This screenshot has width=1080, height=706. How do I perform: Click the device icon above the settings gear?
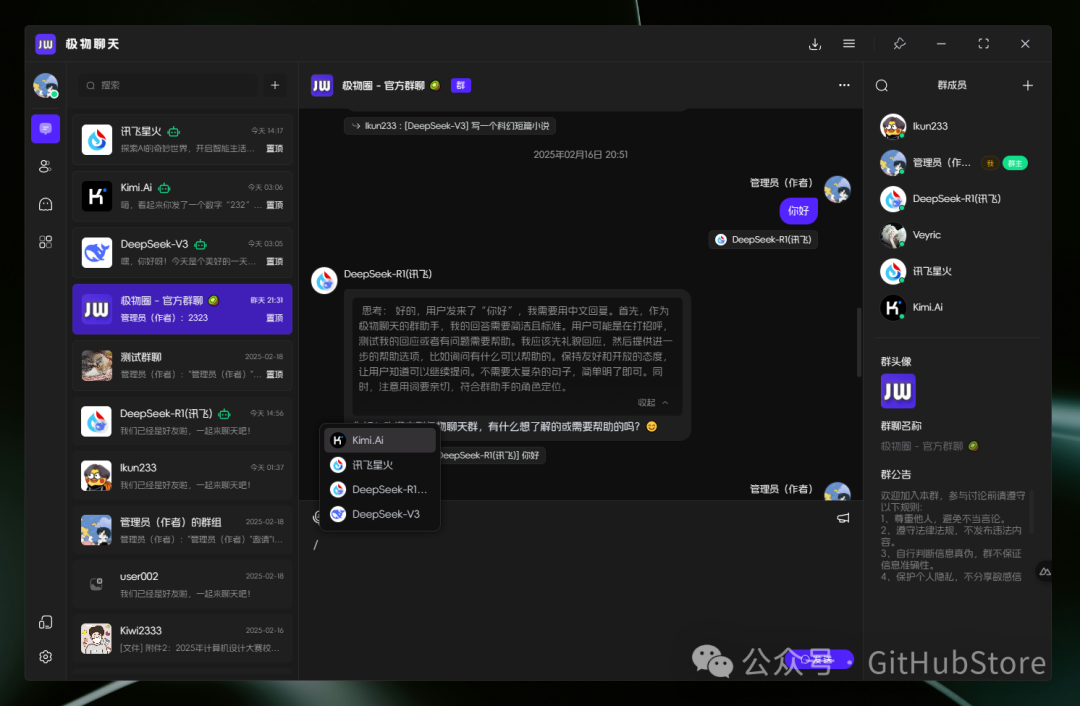pyautogui.click(x=45, y=623)
